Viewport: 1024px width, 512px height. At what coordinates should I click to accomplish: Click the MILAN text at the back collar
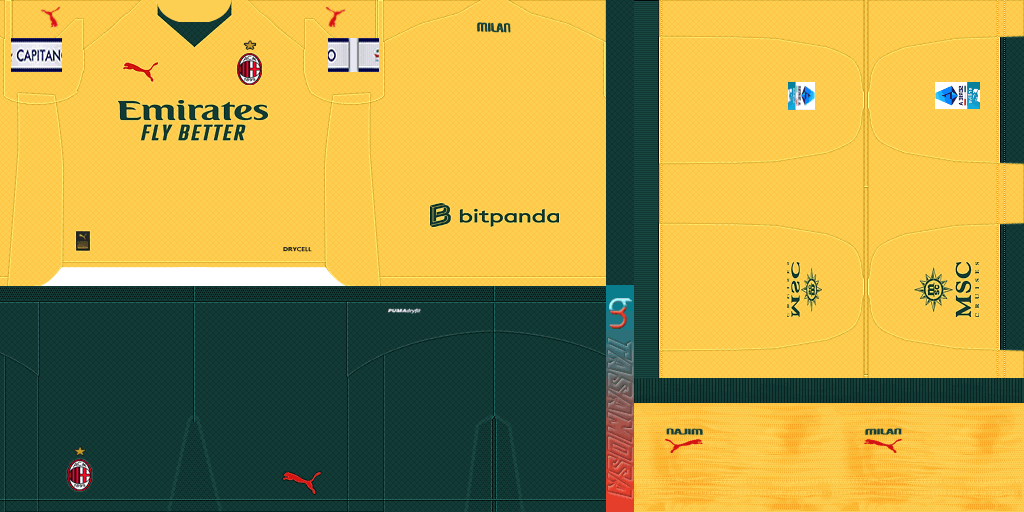tap(494, 27)
